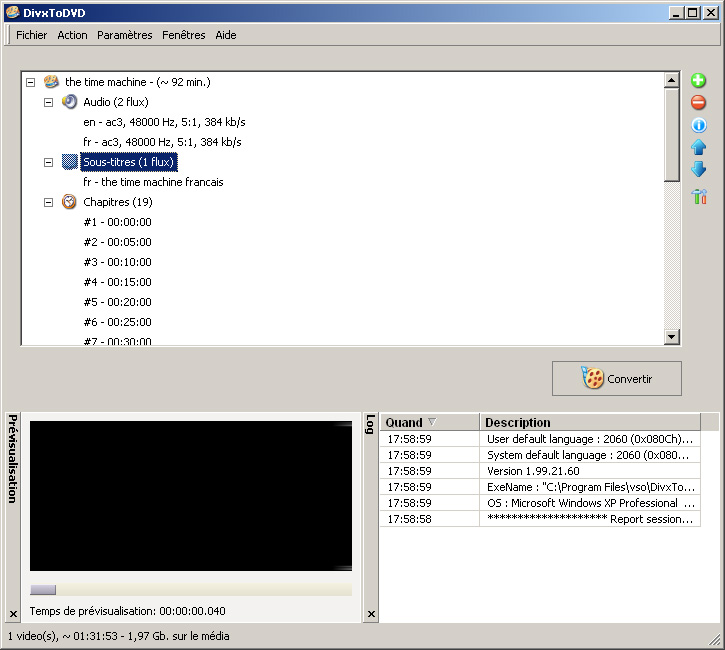The image size is (725, 650).
Task: Click Temps de prévisualisation time label
Action: coord(128,611)
